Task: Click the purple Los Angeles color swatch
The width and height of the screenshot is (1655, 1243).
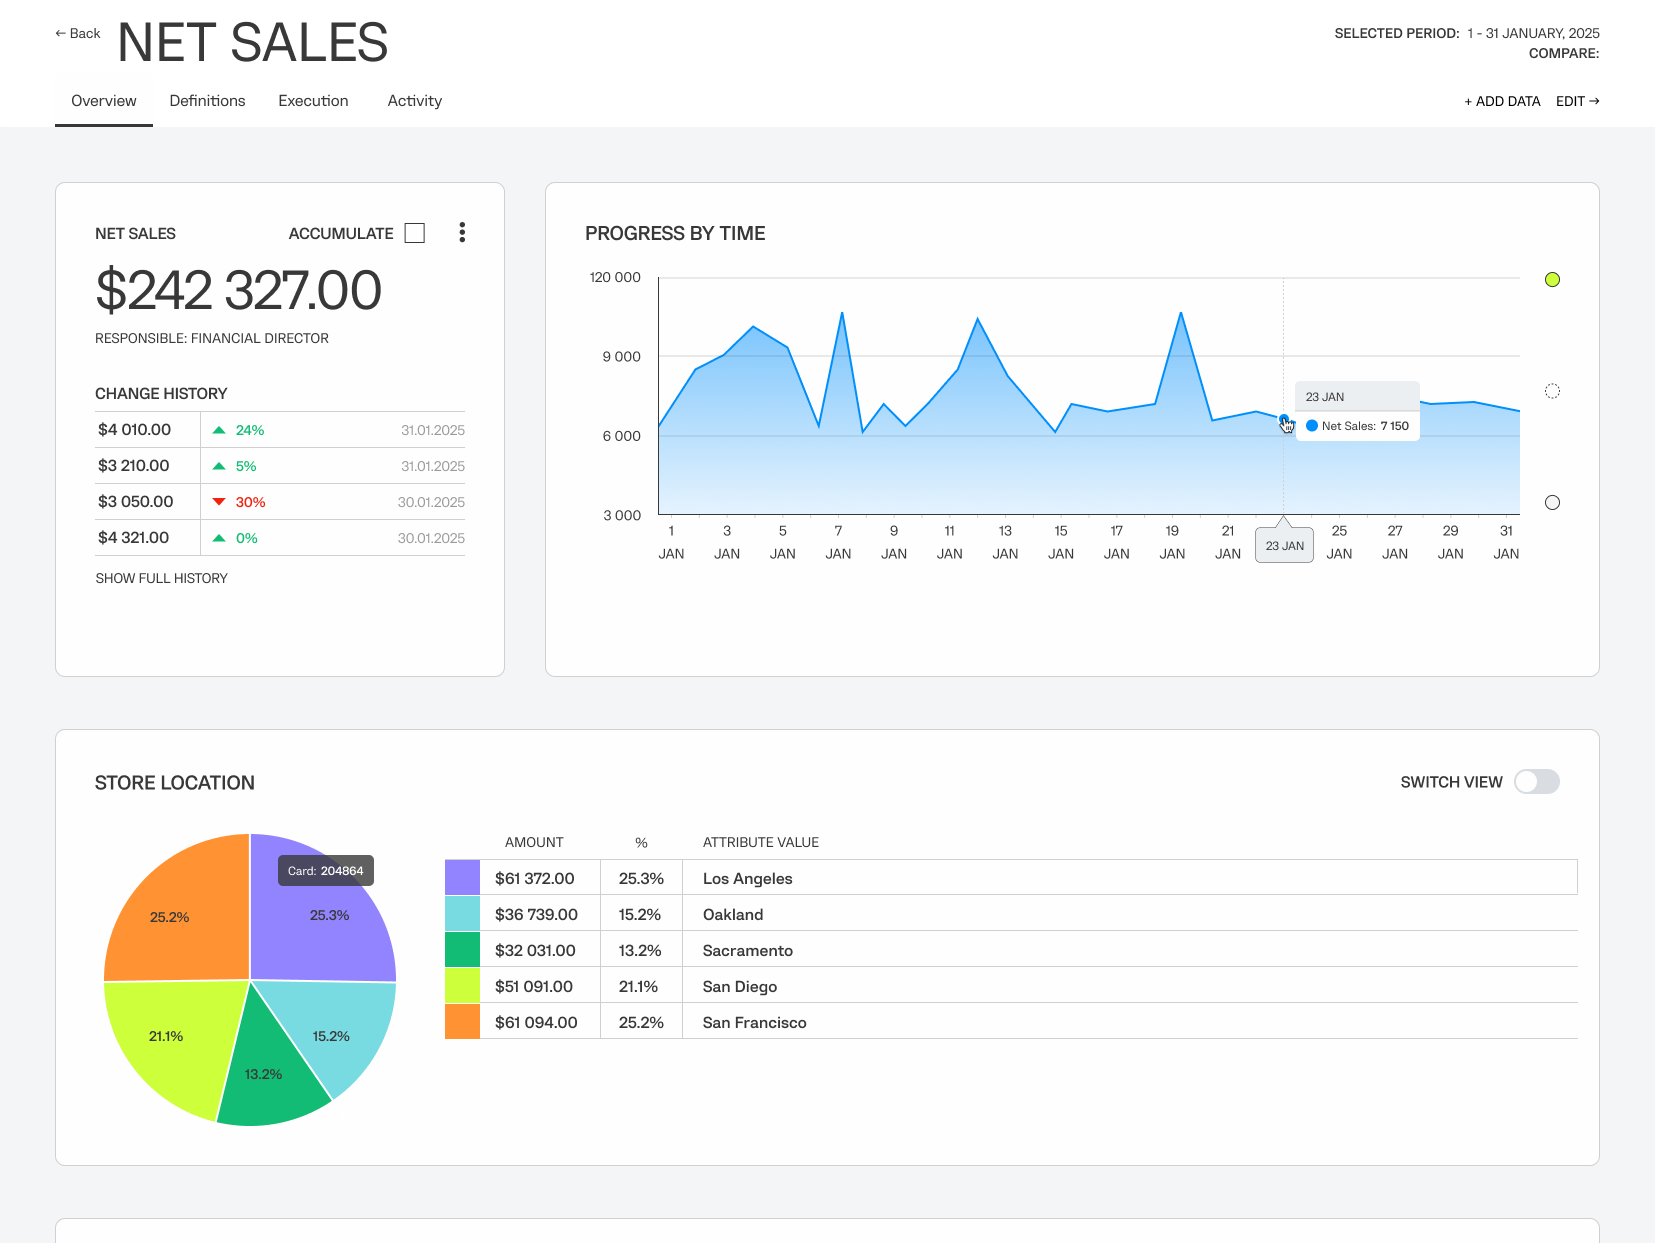Action: point(462,878)
